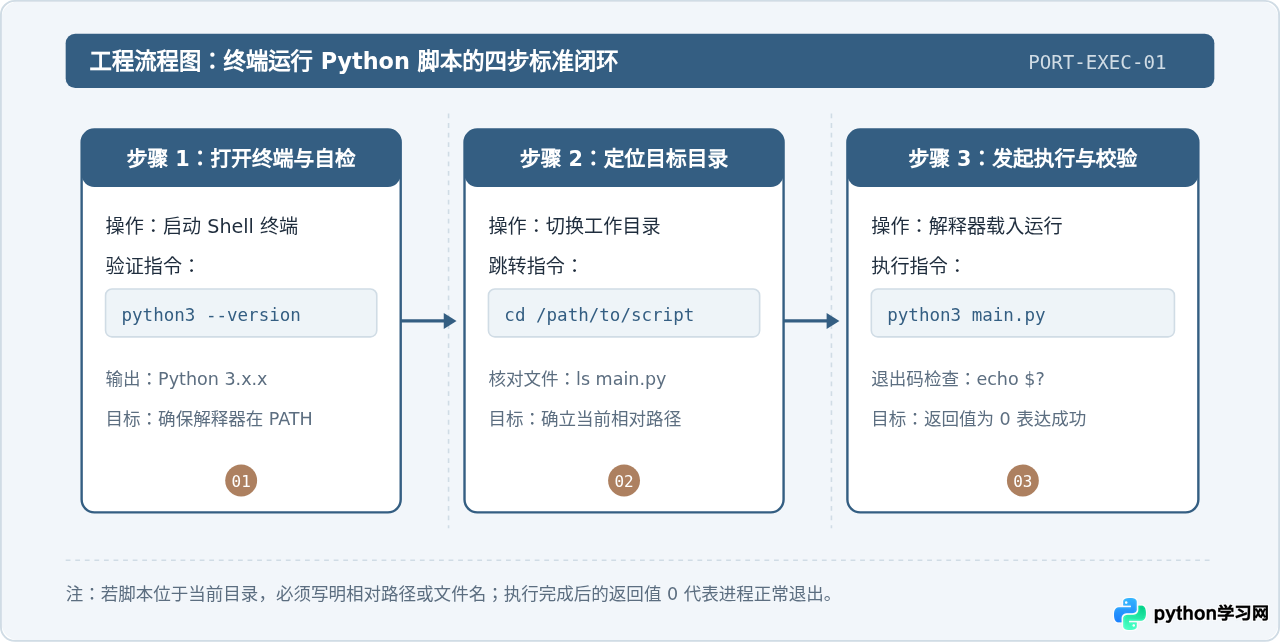Click the text '核对文件：ls main.py'
The height and width of the screenshot is (642, 1280).
coord(577,379)
